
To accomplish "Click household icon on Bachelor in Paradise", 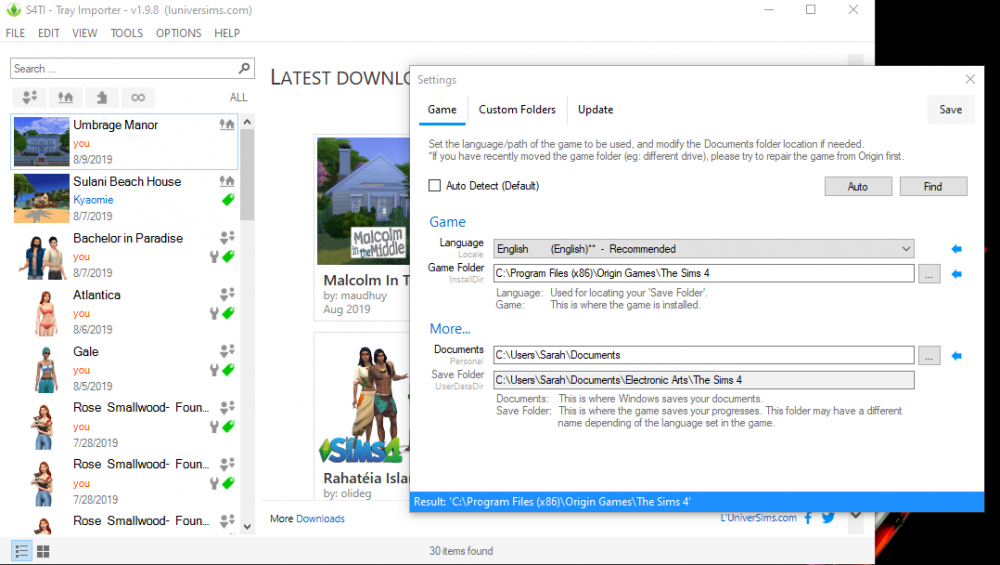I will point(228,238).
